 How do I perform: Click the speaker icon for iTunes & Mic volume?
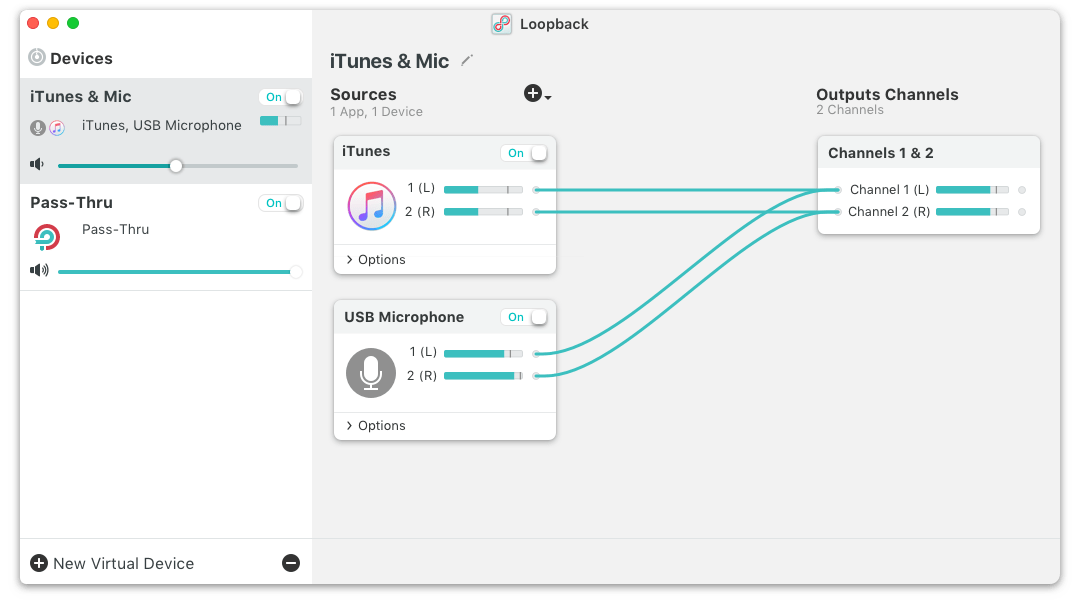click(37, 164)
